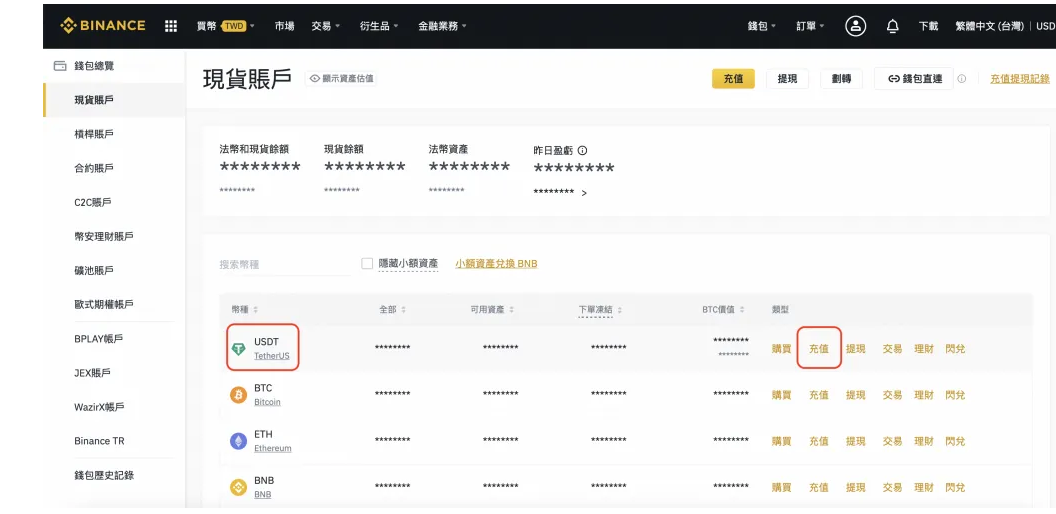Viewport: 1056px width, 514px height.
Task: Open the apps grid menu icon
Action: point(171,26)
